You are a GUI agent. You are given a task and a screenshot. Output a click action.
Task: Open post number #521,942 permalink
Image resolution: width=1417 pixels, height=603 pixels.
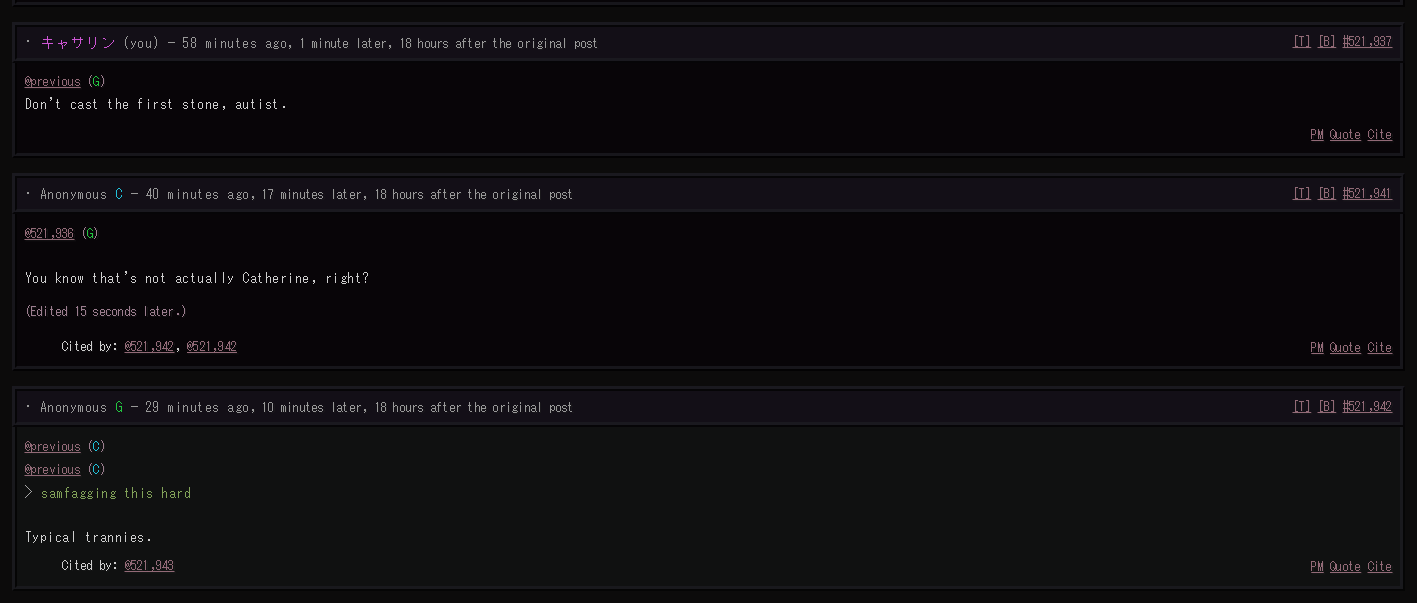point(1367,407)
